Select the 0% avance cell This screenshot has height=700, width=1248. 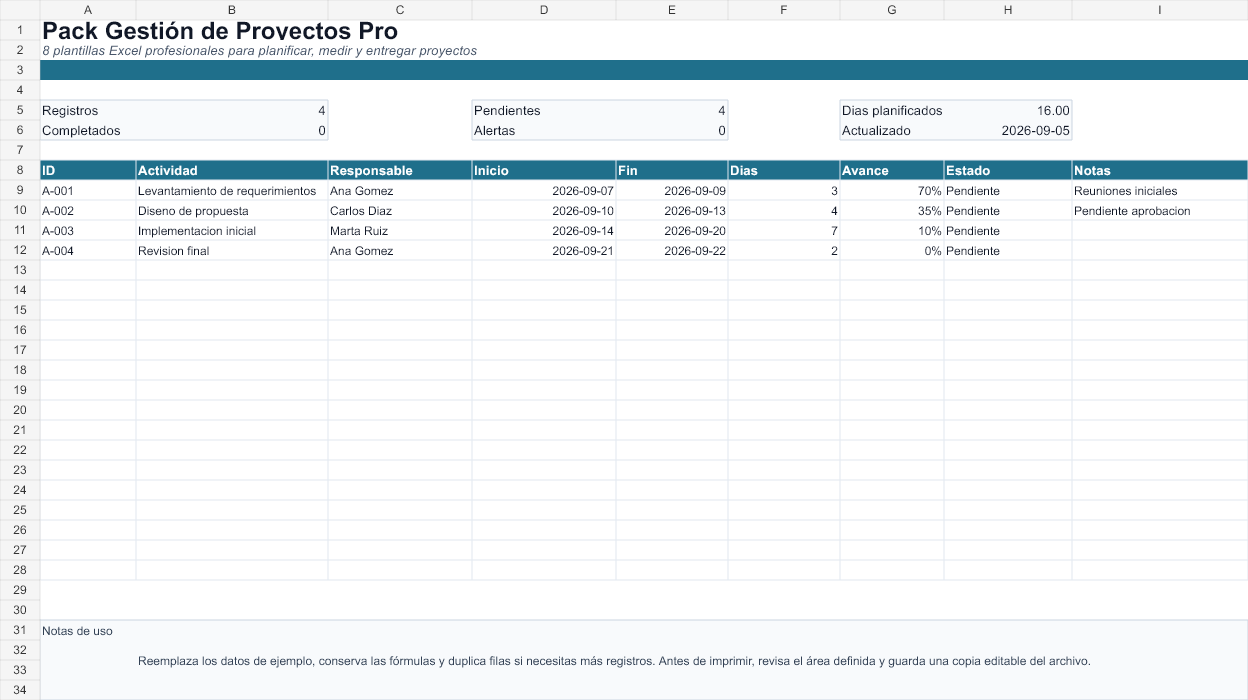coord(892,250)
